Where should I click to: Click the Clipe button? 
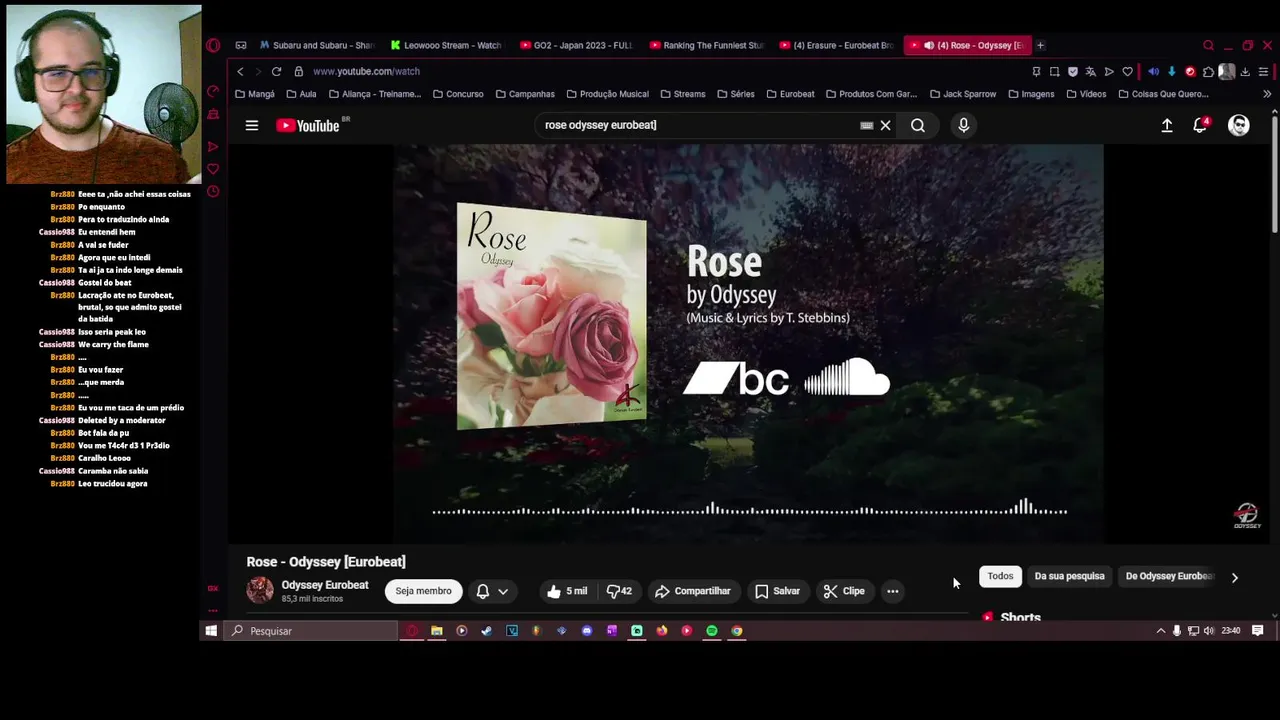[844, 591]
